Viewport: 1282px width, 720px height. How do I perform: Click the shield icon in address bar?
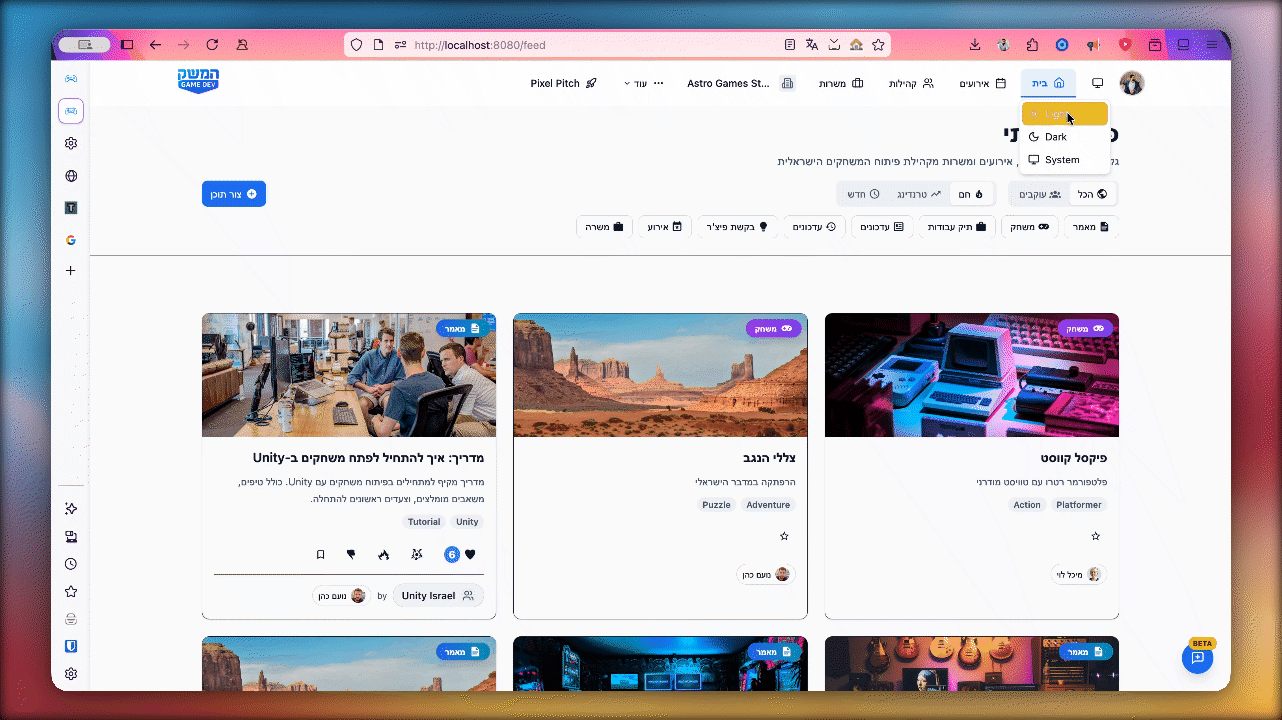pyautogui.click(x=358, y=45)
